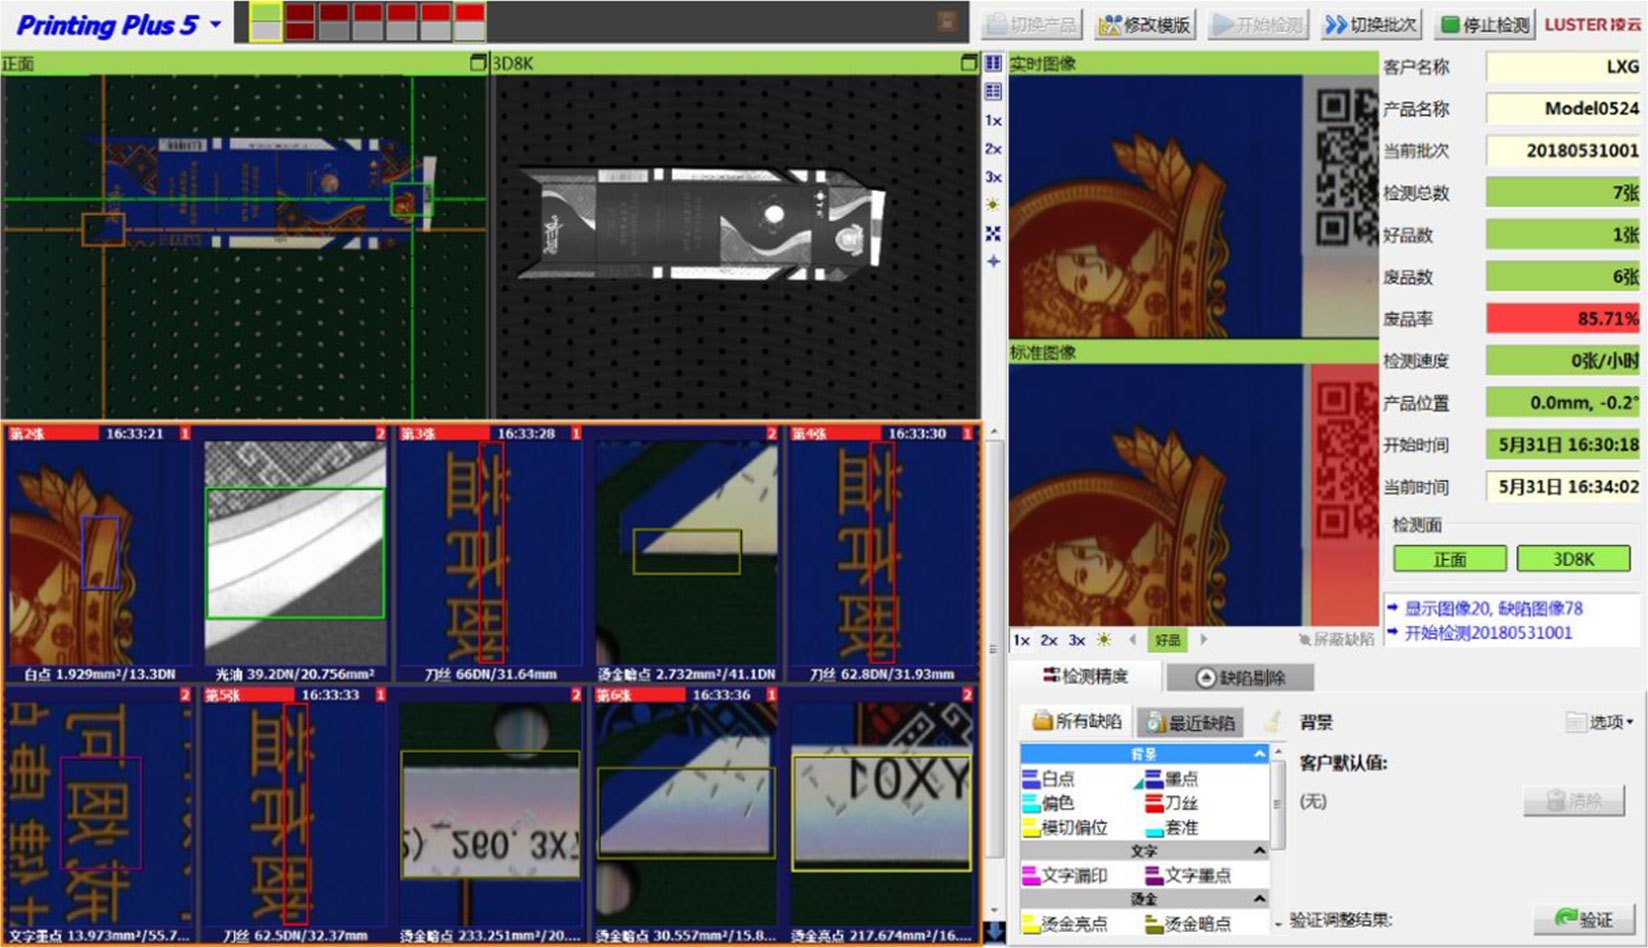Maximize the 正面 view panel

[x=478, y=63]
